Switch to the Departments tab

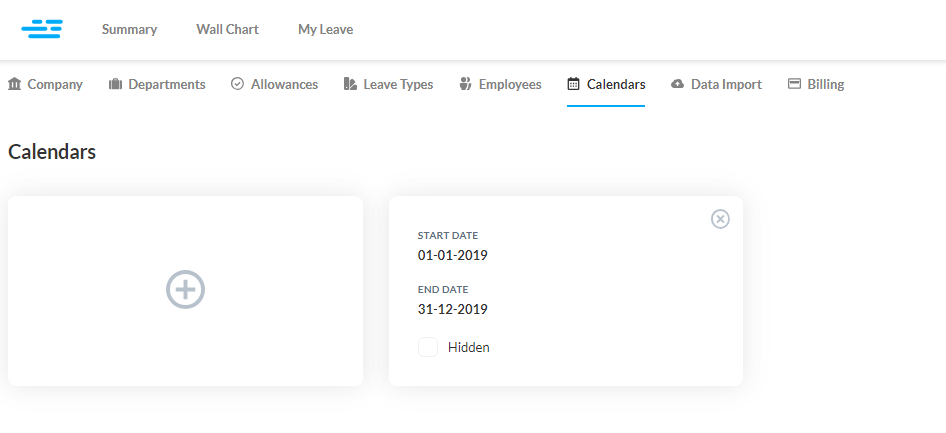157,84
